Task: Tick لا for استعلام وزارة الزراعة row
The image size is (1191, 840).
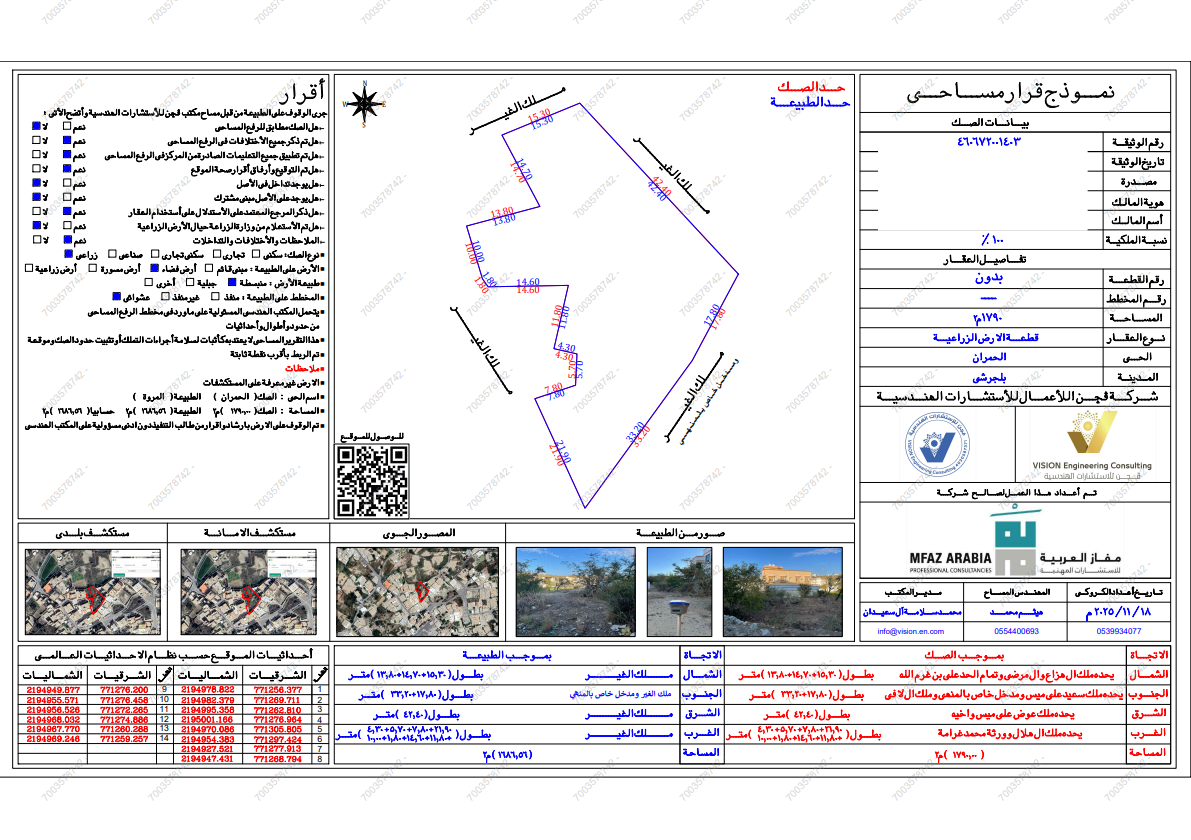Action: [x=36, y=226]
